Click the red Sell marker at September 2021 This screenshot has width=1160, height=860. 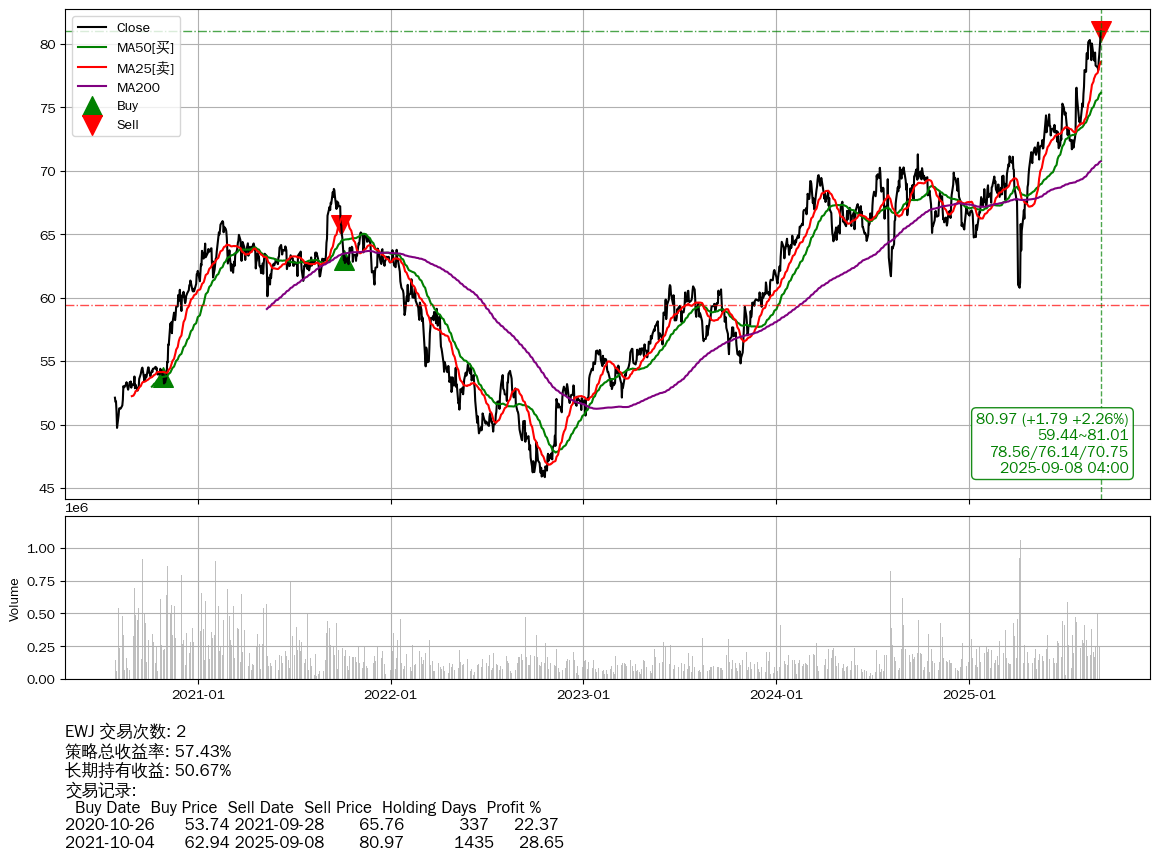[341, 225]
